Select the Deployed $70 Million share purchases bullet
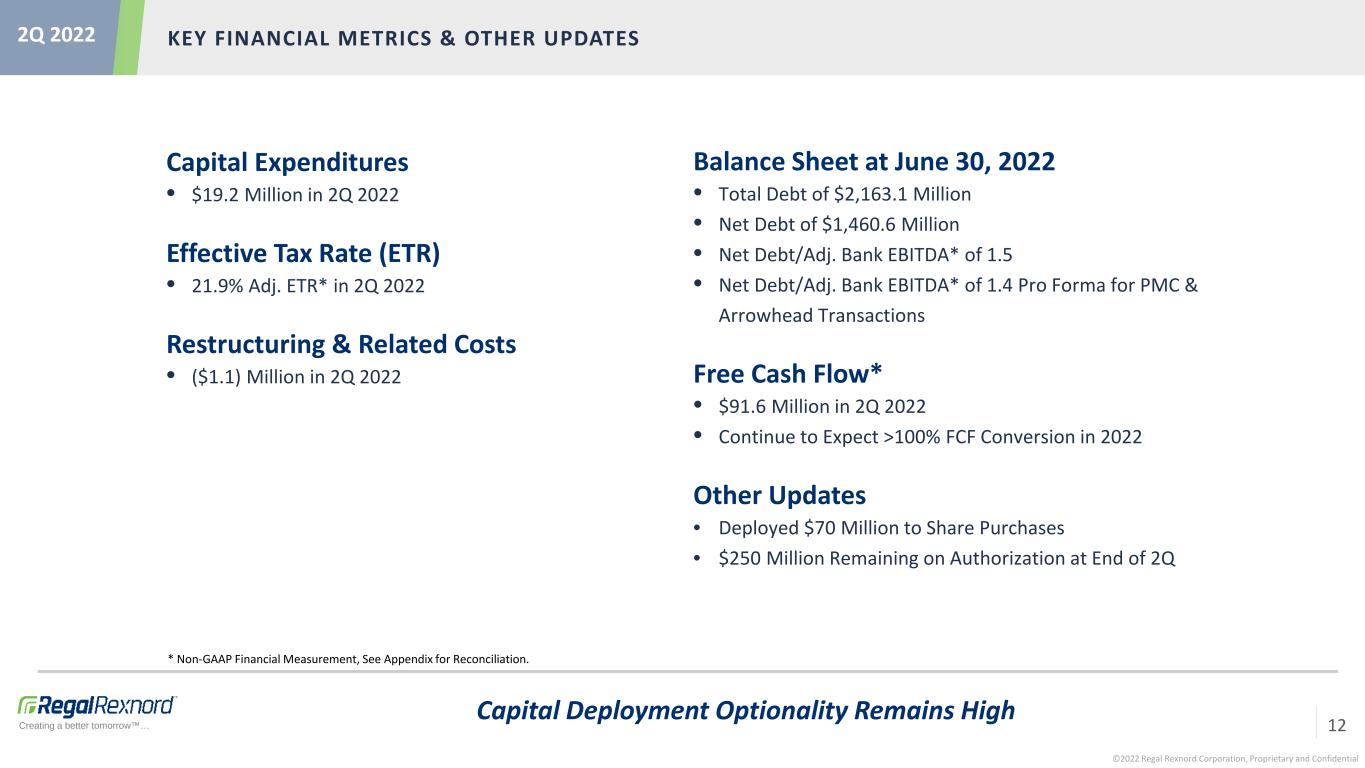The width and height of the screenshot is (1365, 768). tap(891, 528)
